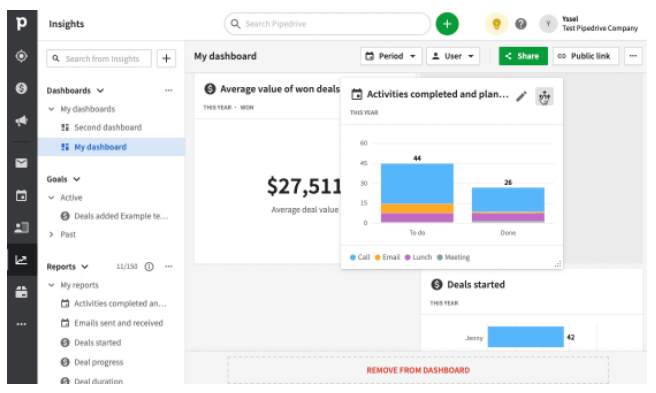Click Jenny's bar in Deals started

[x=525, y=337]
